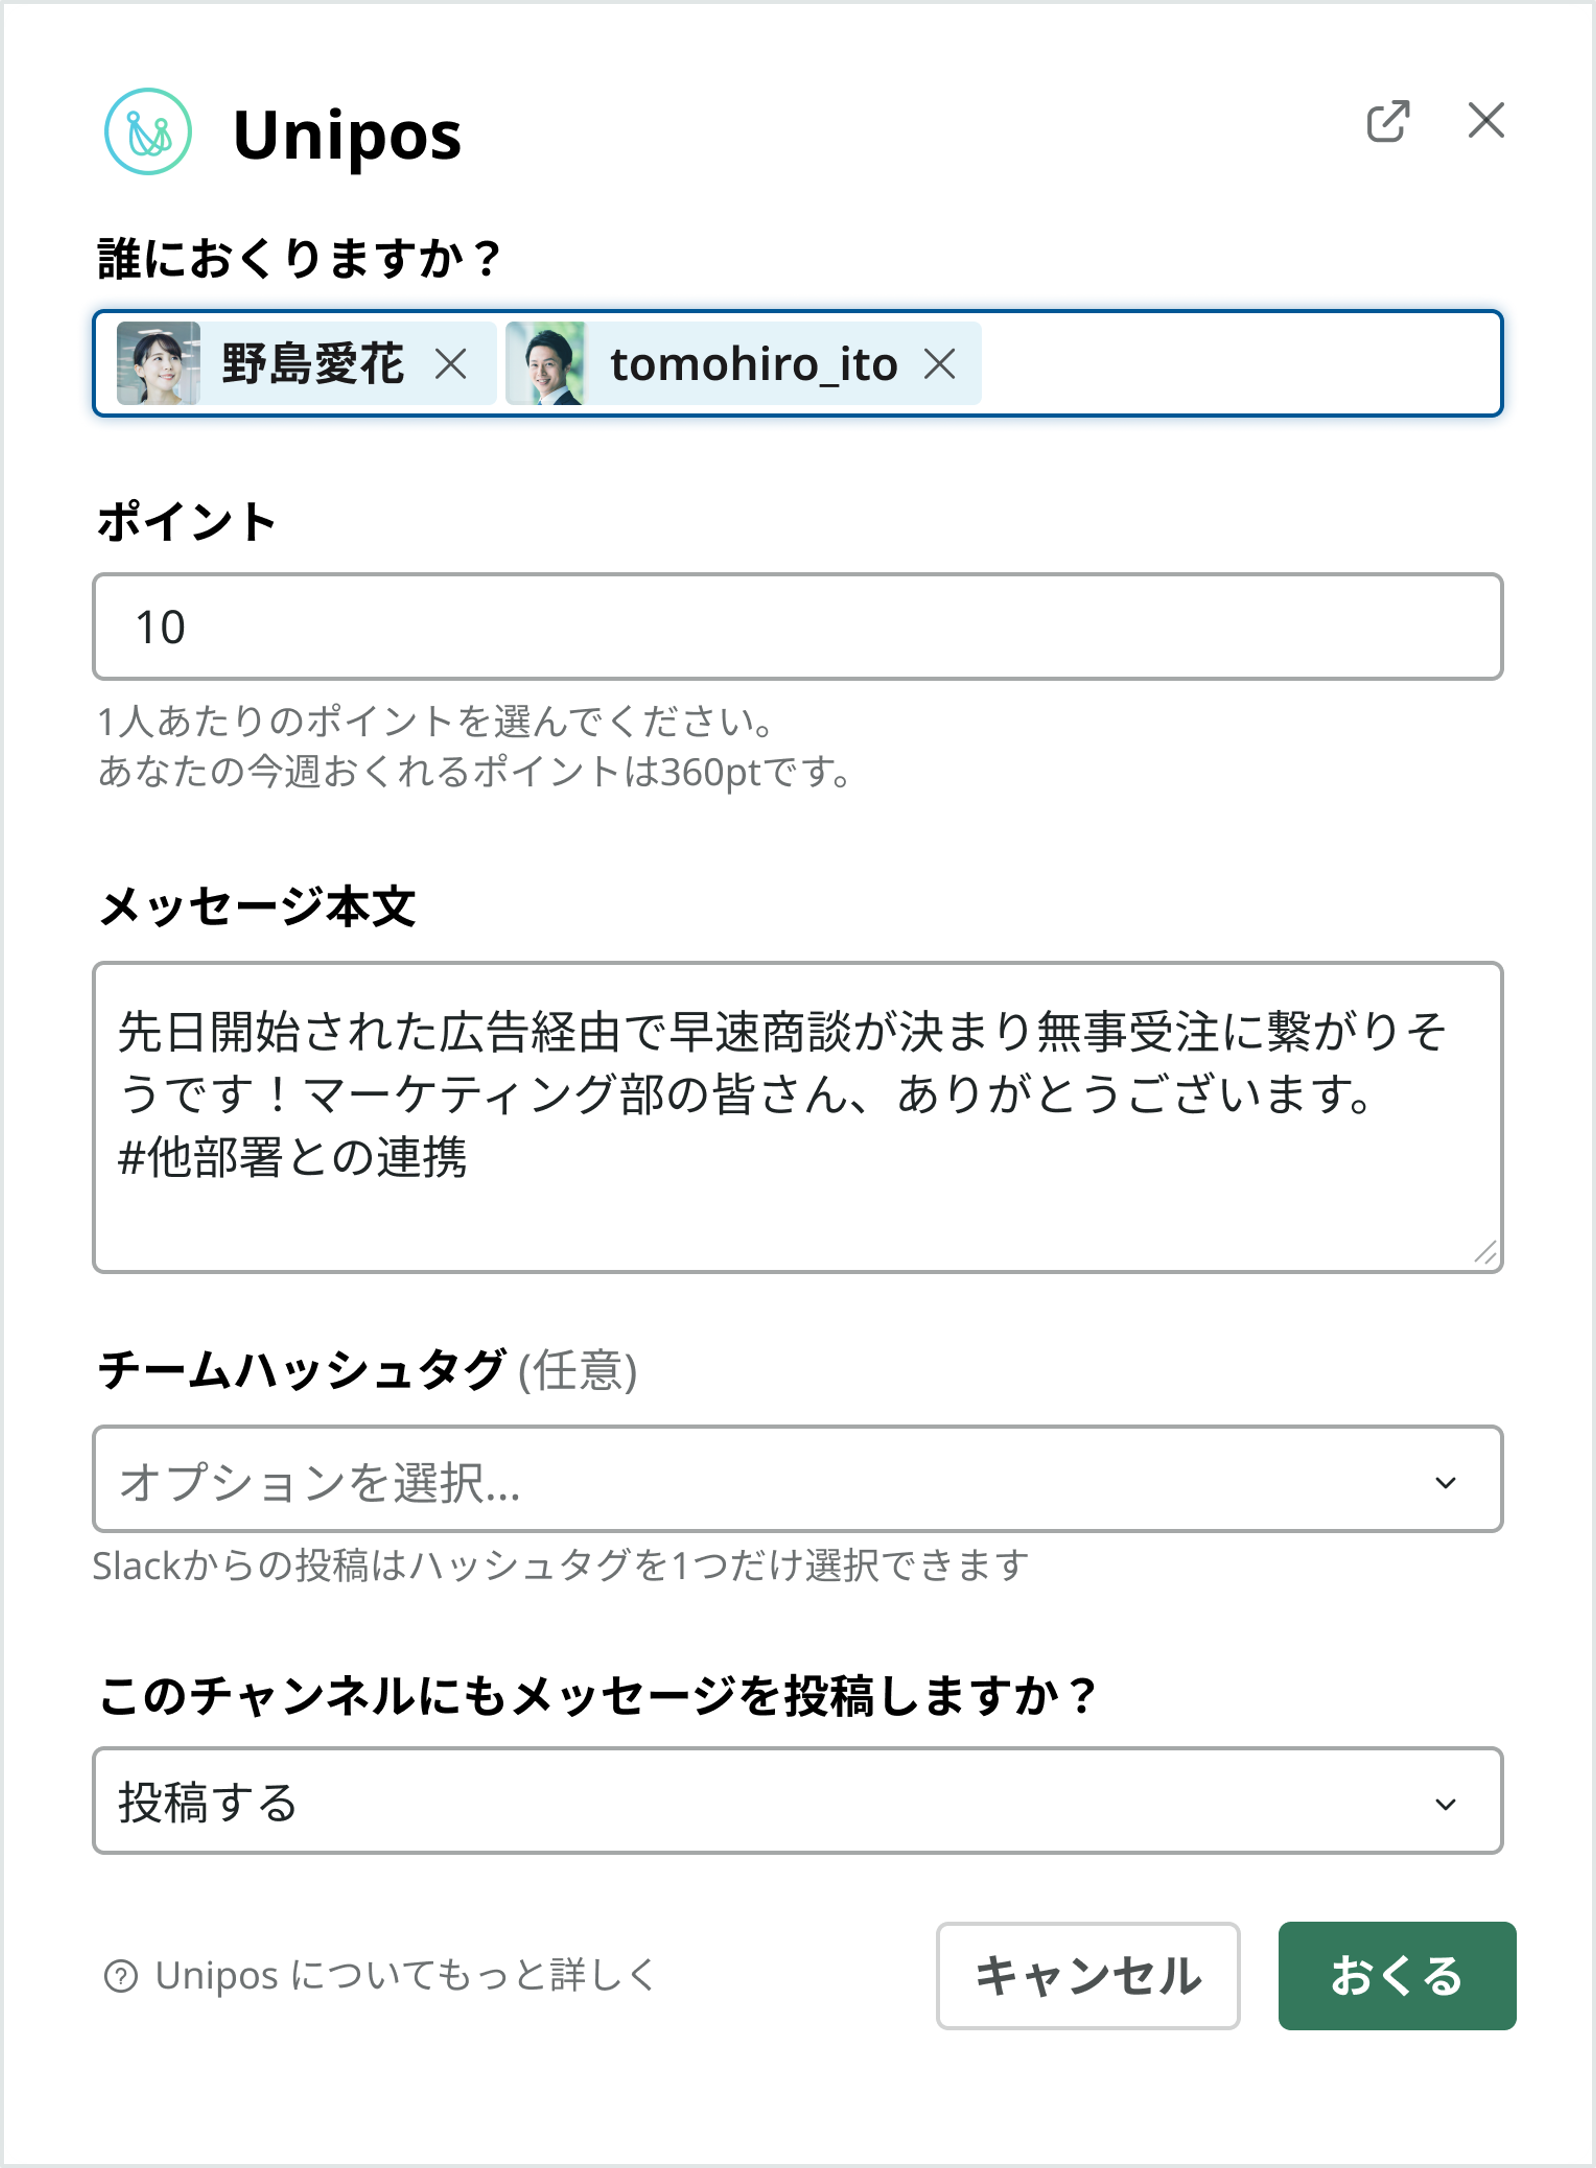Screen dimensions: 1596x2168
Task: Click the hashtag dropdown chevron
Action: 1444,1481
